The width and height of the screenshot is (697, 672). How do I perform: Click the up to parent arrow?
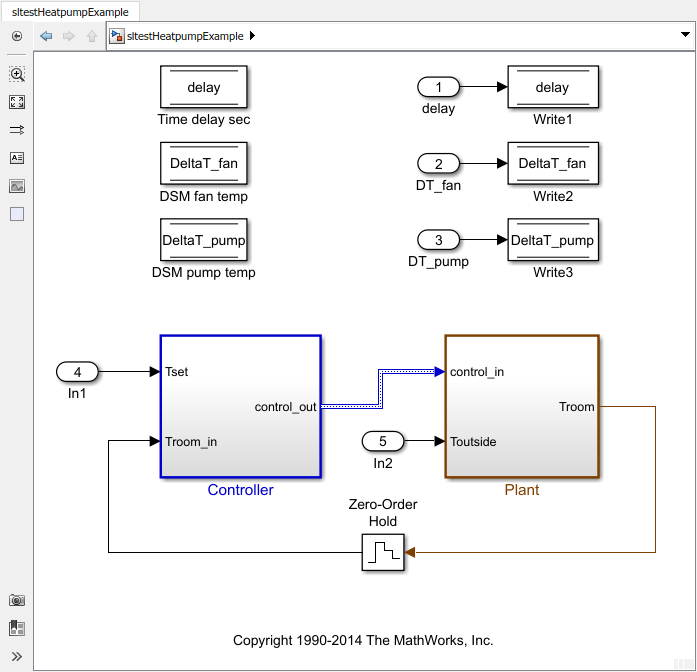coord(92,36)
